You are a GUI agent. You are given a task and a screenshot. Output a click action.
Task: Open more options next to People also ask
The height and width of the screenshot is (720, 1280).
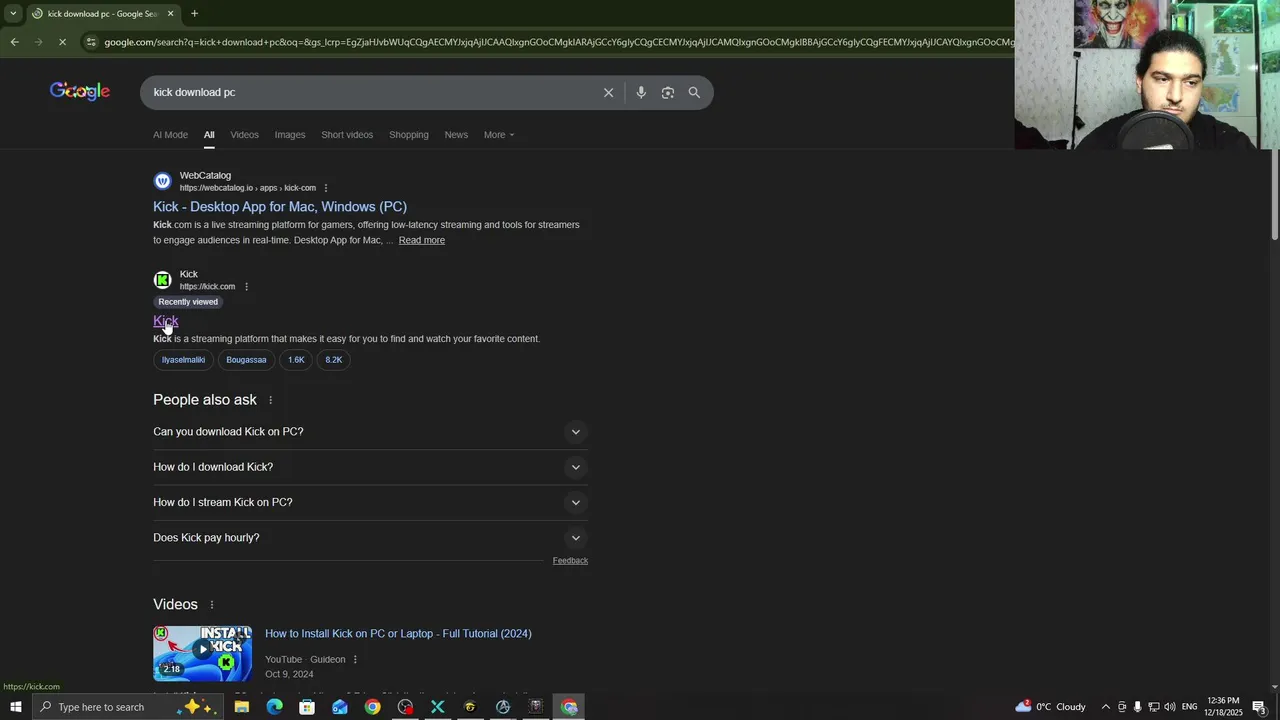(270, 400)
